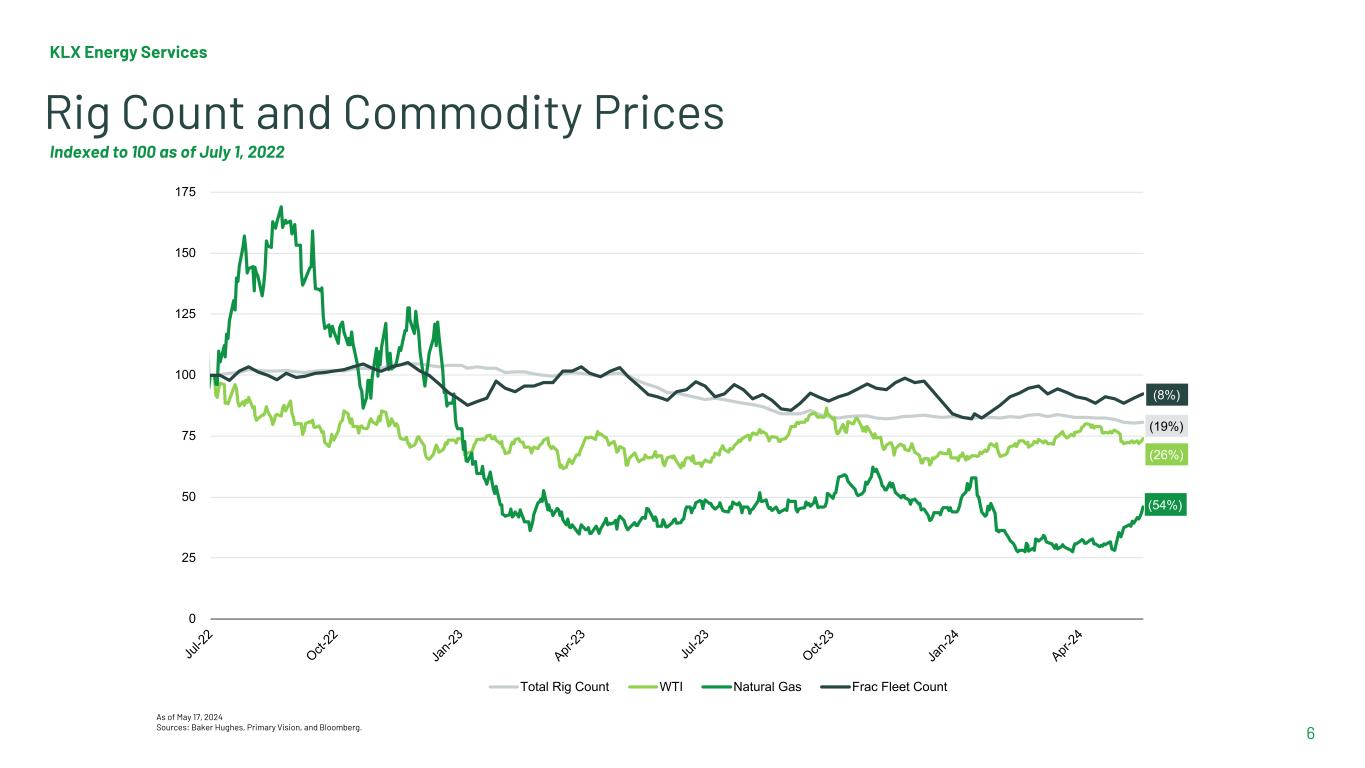The image size is (1365, 768).
Task: Click the (19%) rig count end label
Action: point(1166,425)
